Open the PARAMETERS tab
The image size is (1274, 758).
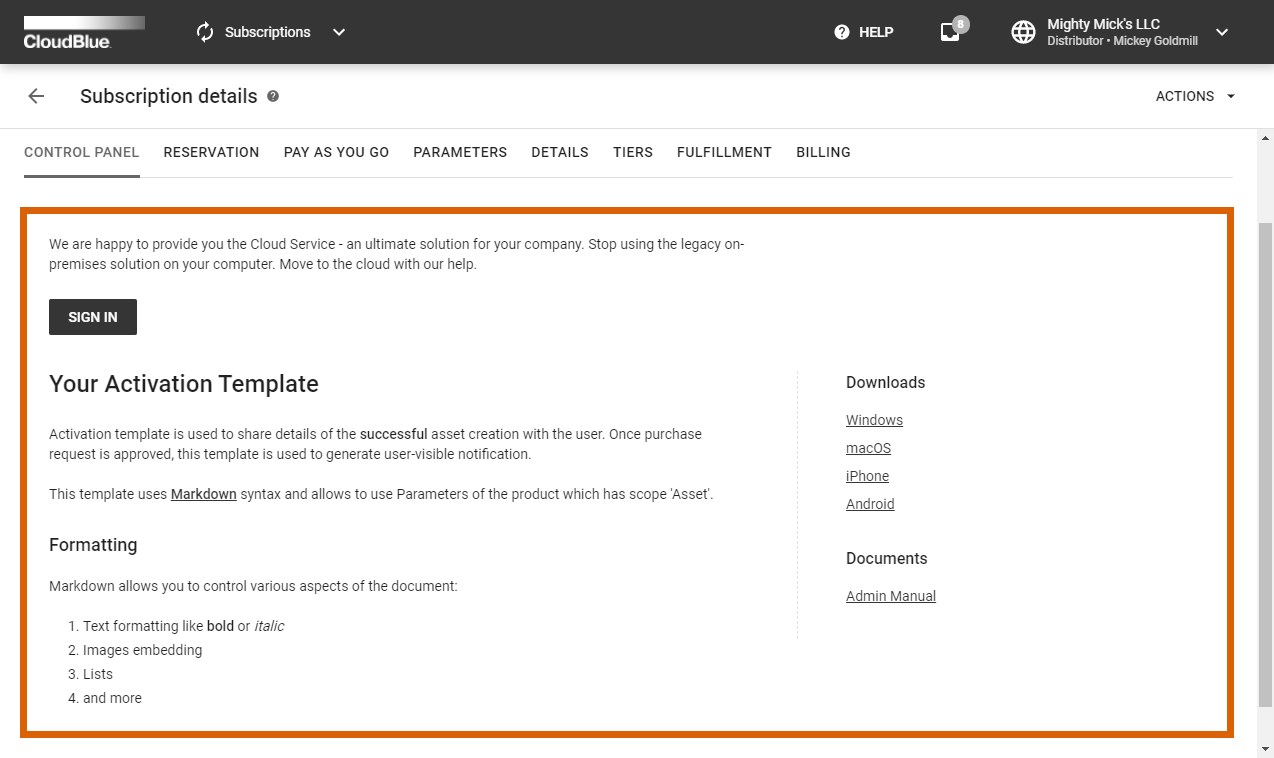[460, 152]
